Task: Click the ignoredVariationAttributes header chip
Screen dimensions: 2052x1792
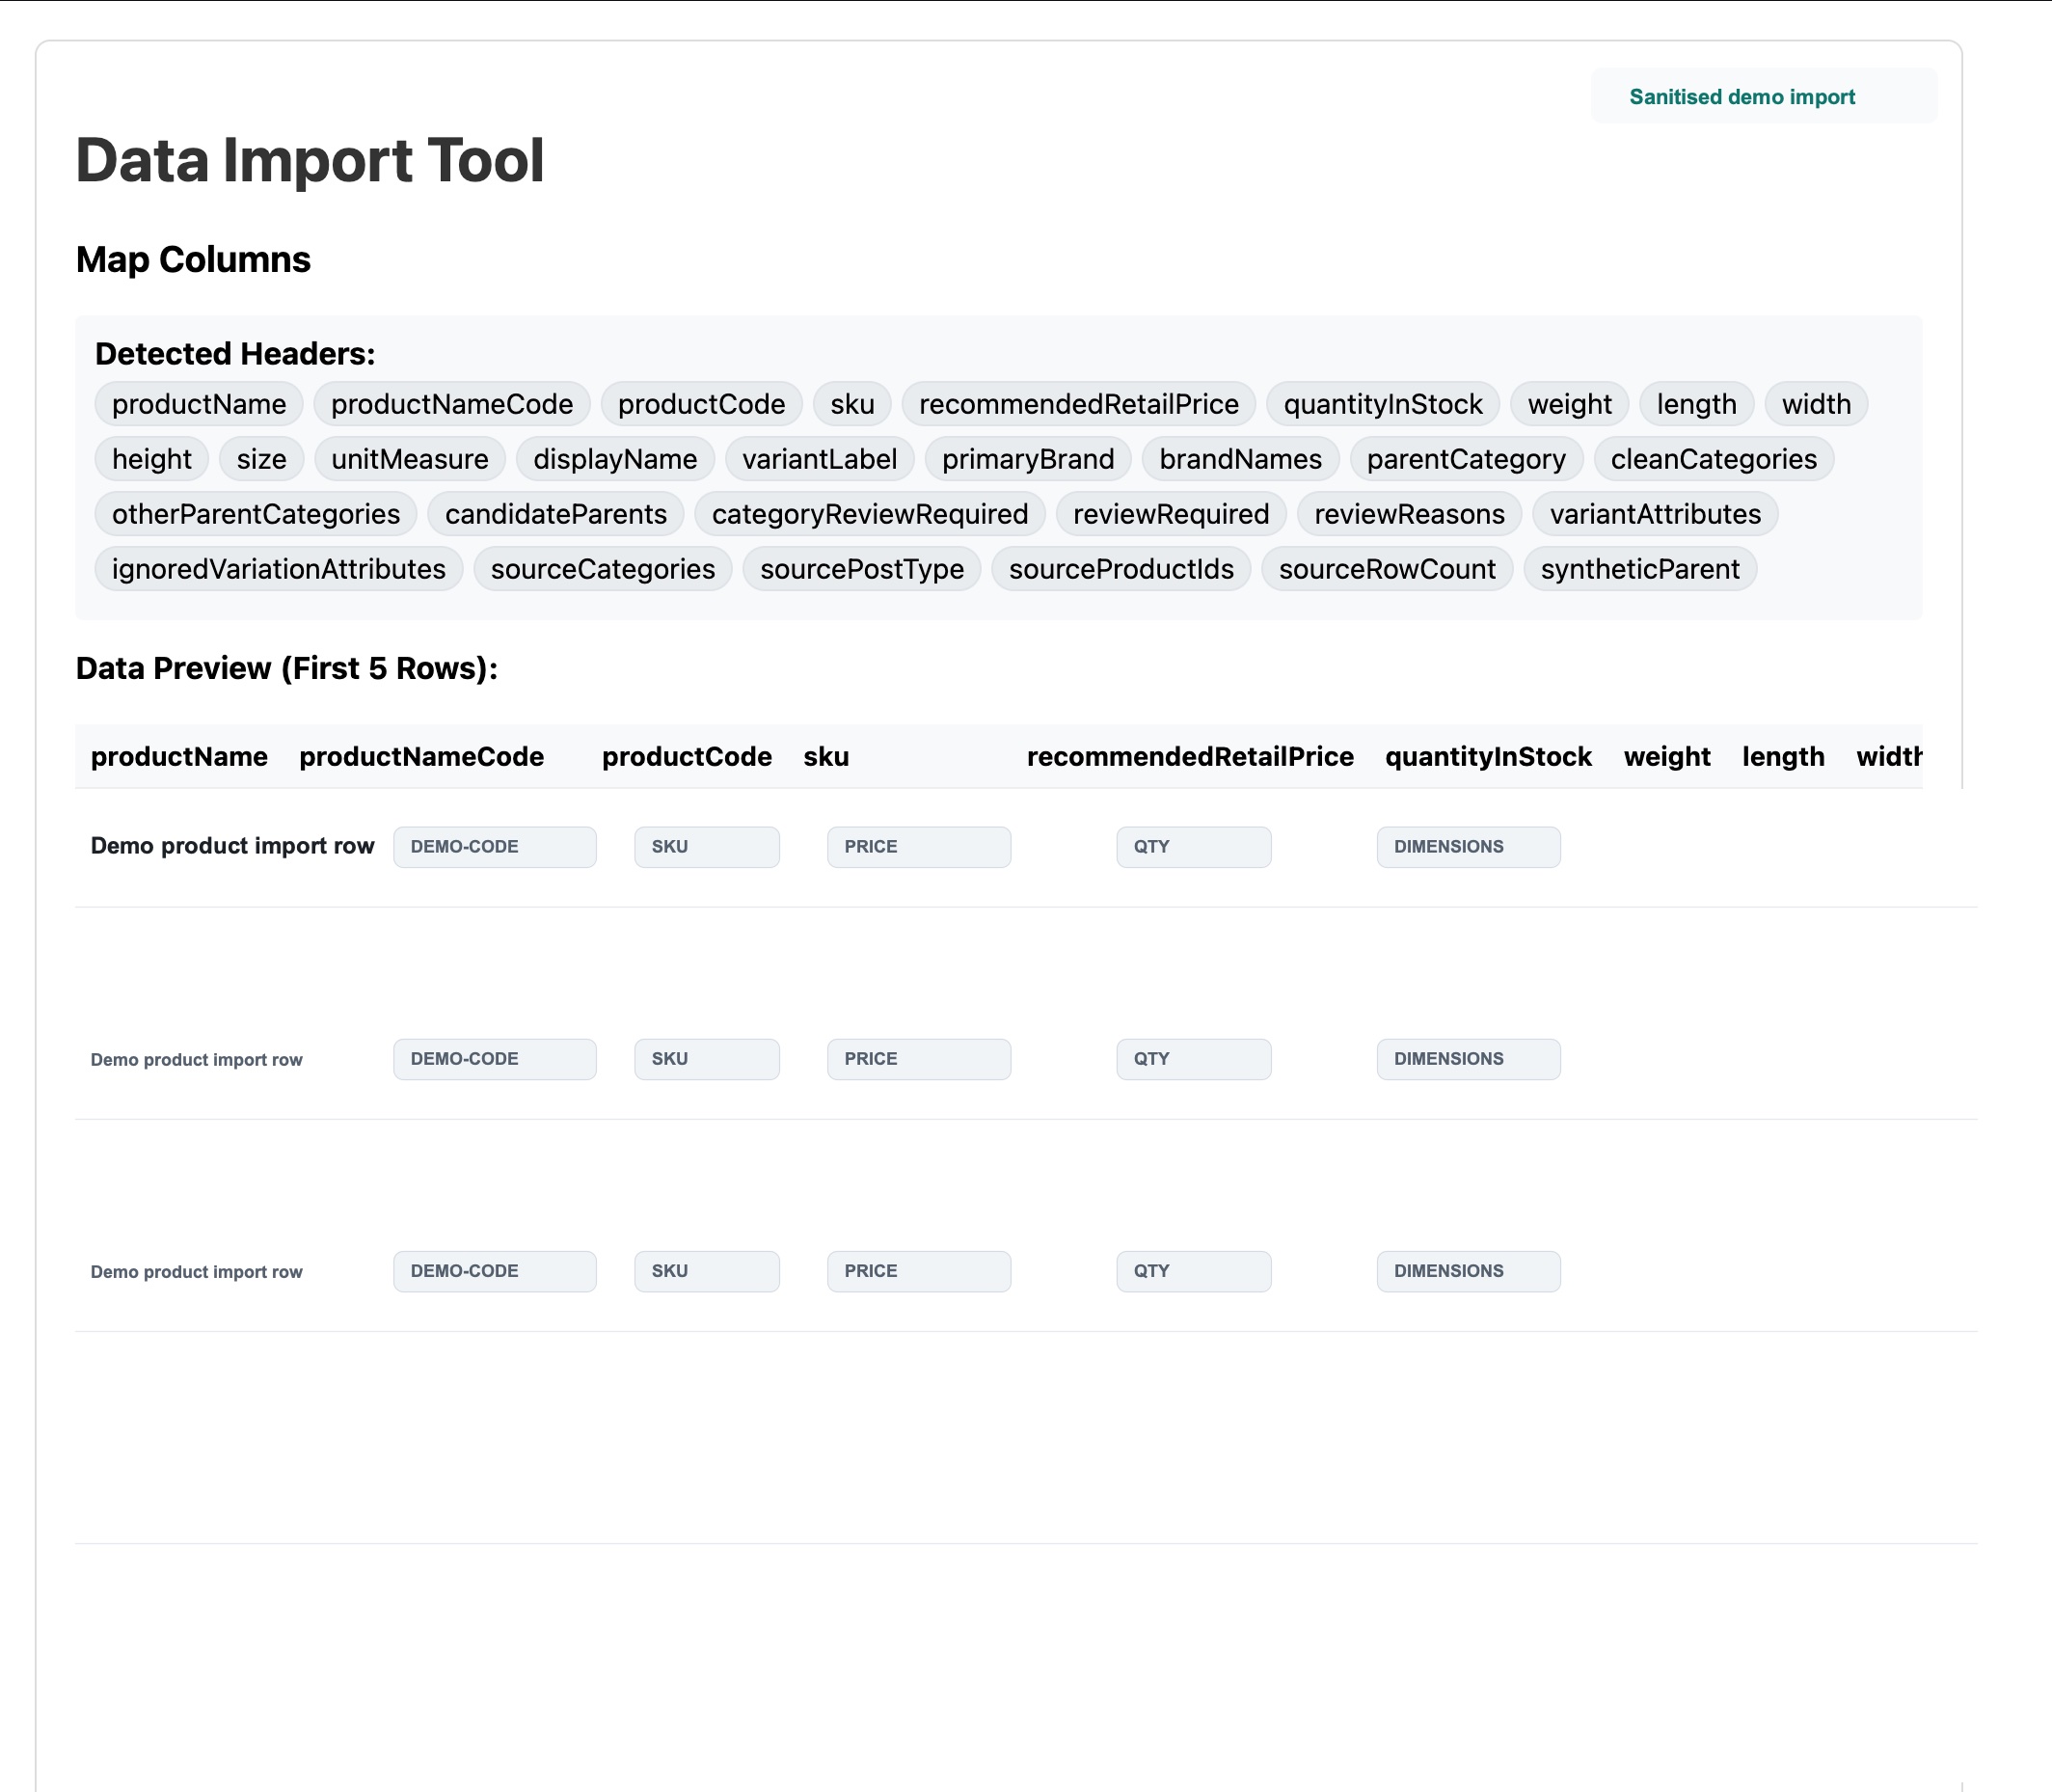Action: pos(279,569)
